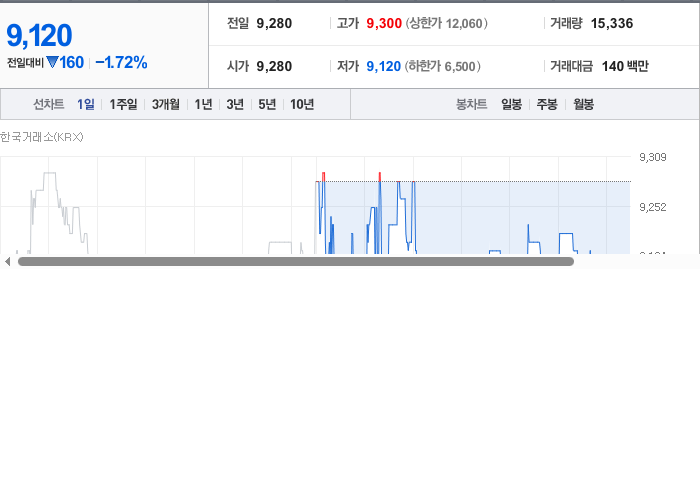The image size is (700, 490).
Task: Click the 저가 value 9,120
Action: pyautogui.click(x=383, y=66)
